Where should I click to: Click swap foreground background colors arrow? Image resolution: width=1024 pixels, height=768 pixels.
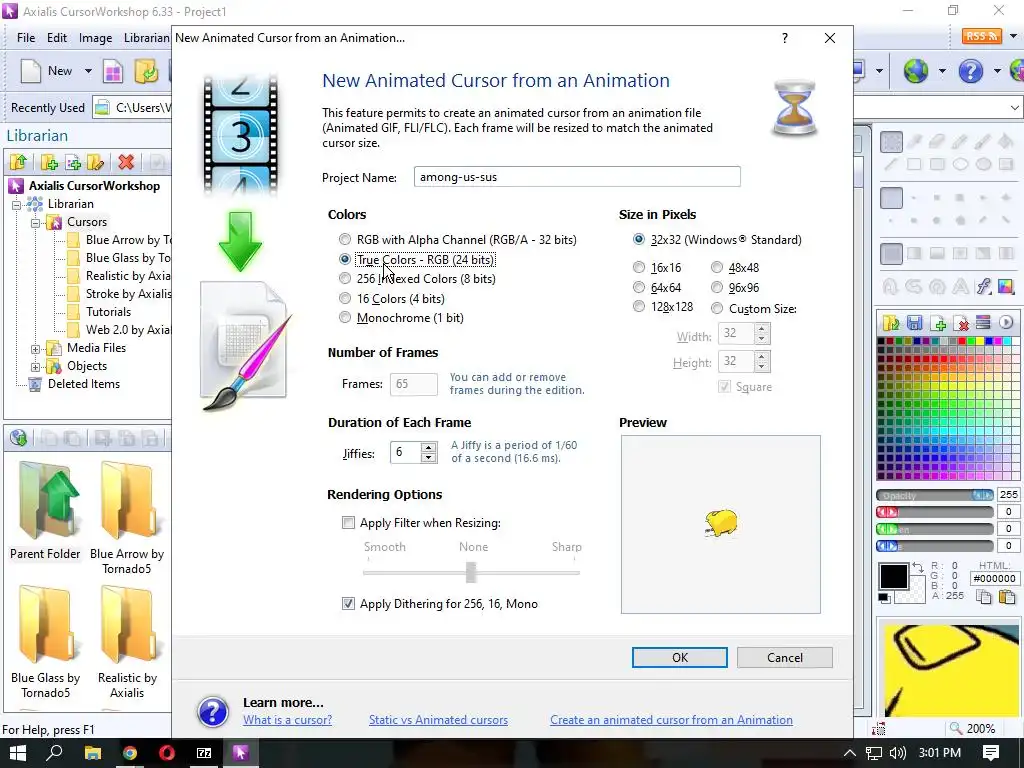click(x=918, y=568)
